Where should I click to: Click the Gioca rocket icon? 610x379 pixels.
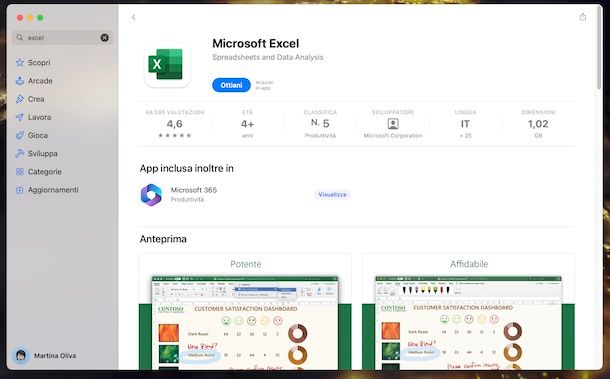point(20,135)
